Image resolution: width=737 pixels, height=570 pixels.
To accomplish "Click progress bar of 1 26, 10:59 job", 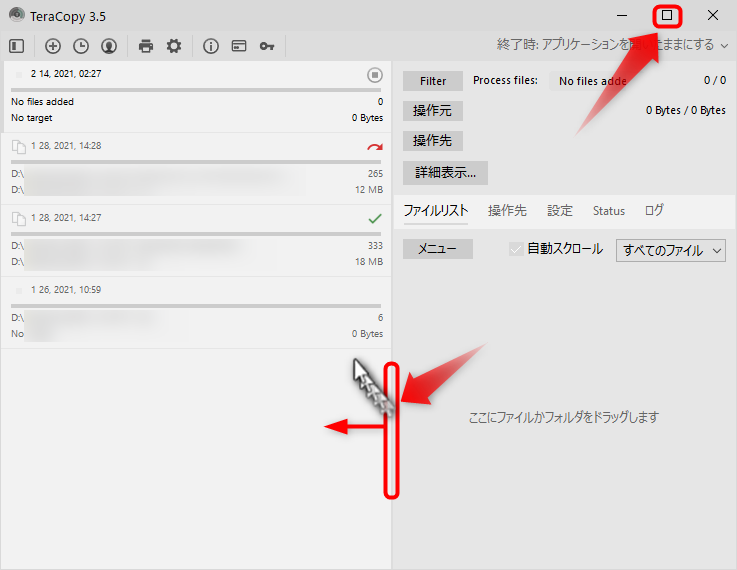I will pos(196,306).
